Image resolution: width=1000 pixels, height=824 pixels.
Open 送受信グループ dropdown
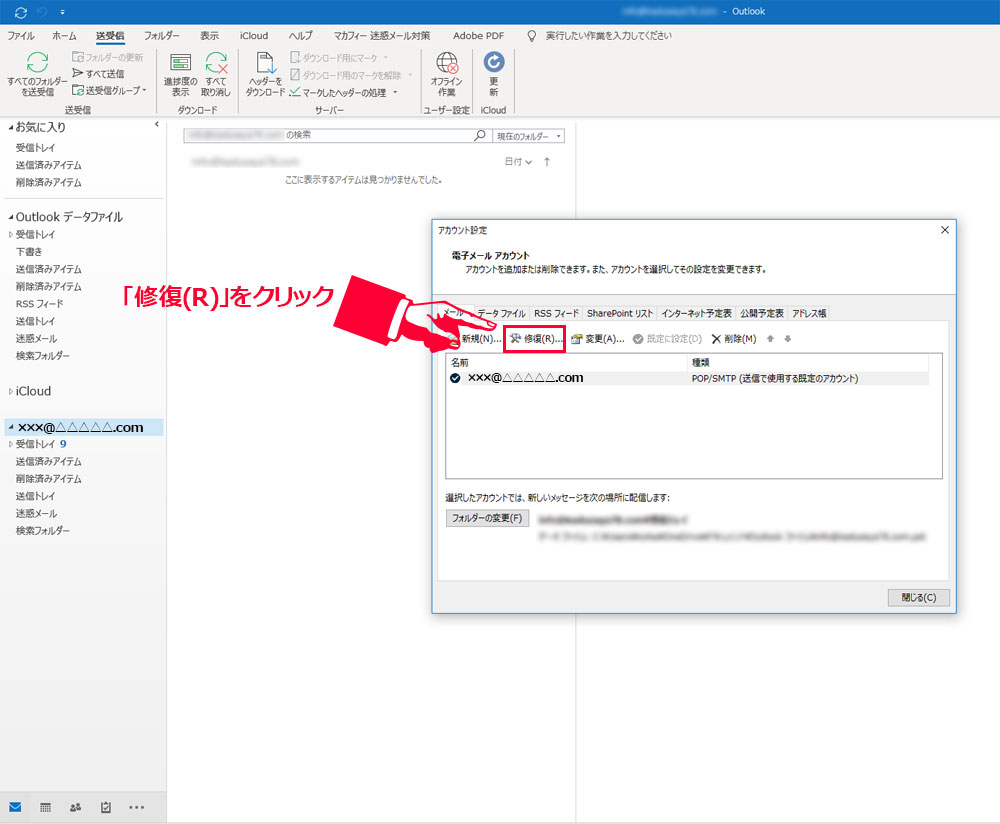tap(109, 91)
